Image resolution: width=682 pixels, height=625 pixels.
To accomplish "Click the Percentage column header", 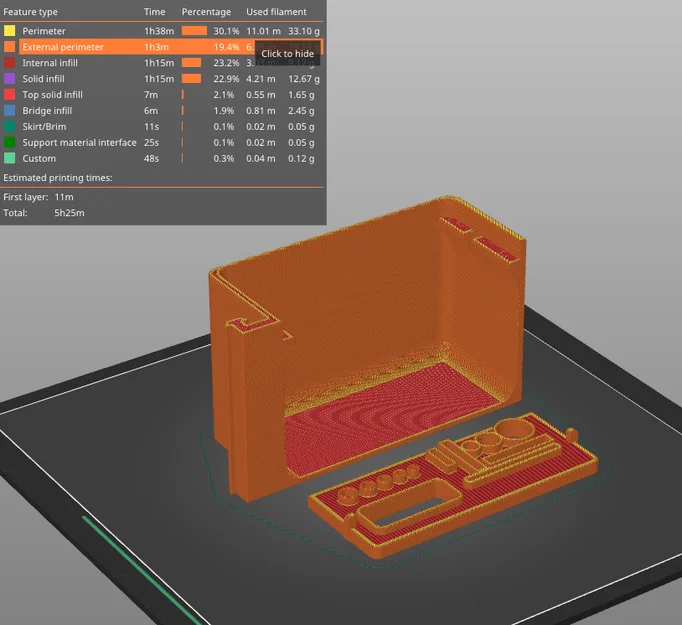I will 206,12.
